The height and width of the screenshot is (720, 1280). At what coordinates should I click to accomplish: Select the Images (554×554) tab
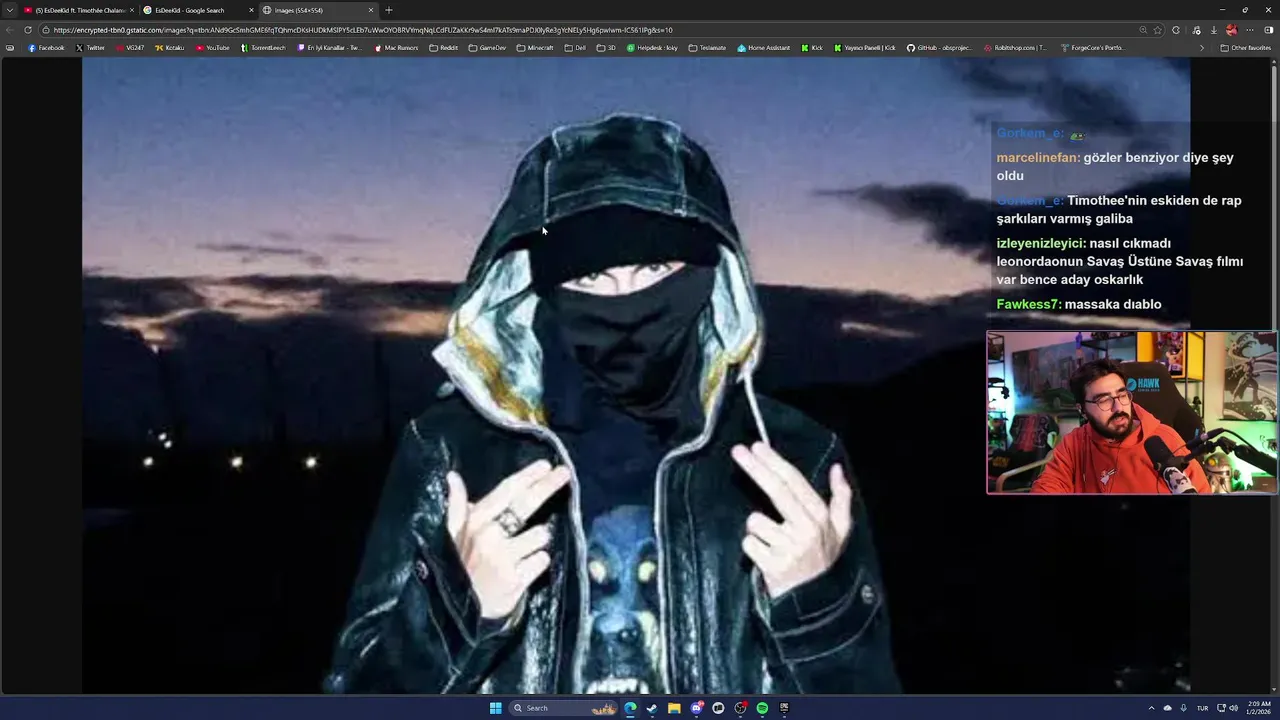point(310,10)
